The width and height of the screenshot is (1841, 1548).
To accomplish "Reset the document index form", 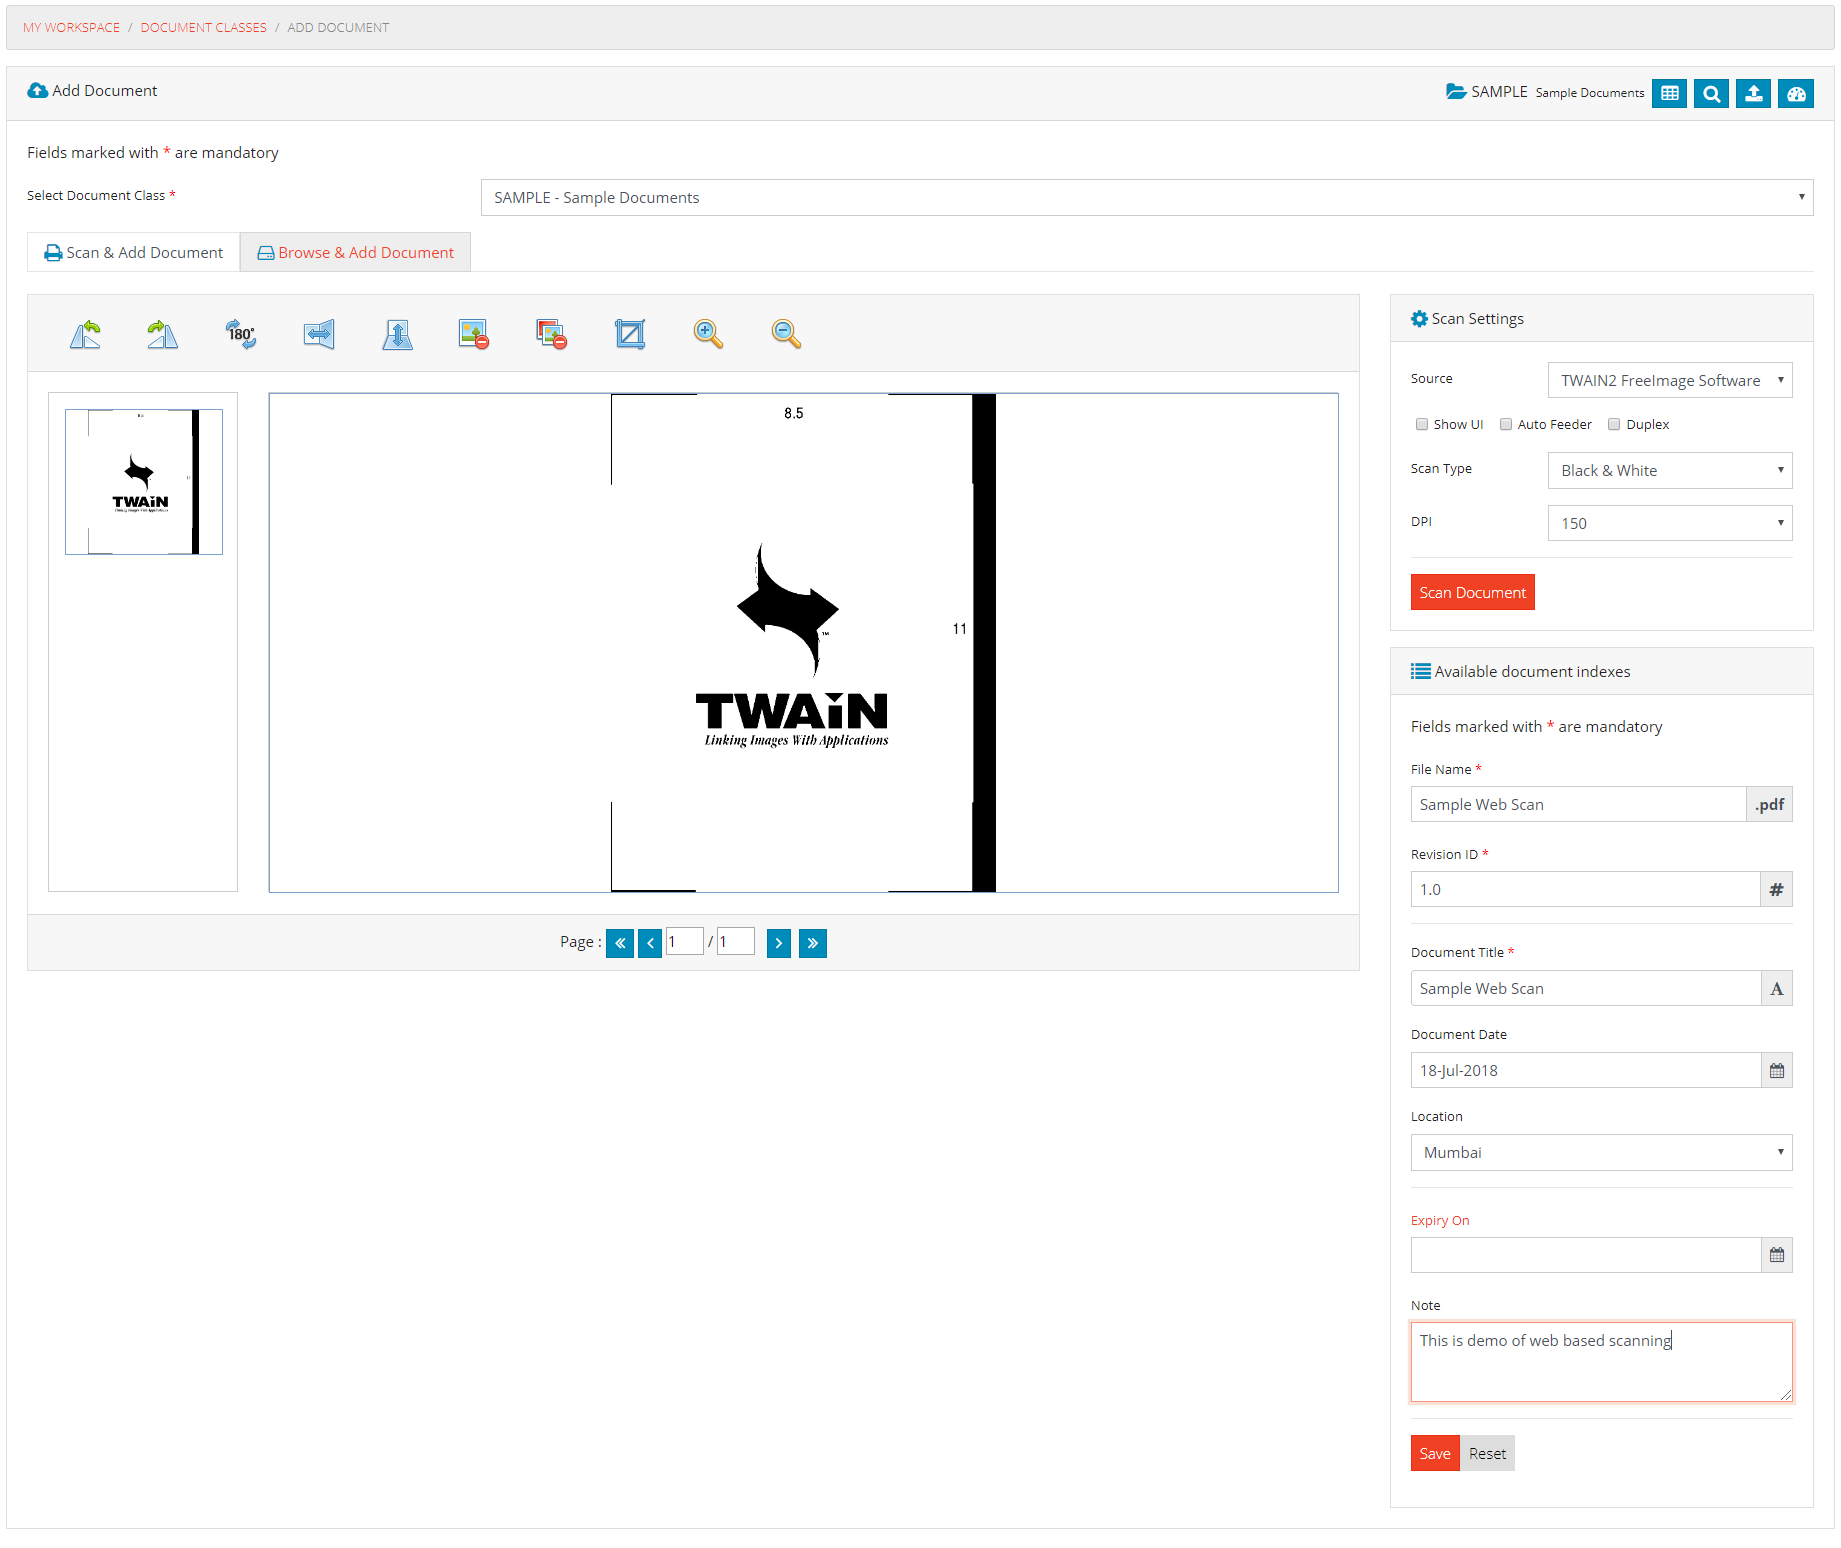I will point(1487,1453).
